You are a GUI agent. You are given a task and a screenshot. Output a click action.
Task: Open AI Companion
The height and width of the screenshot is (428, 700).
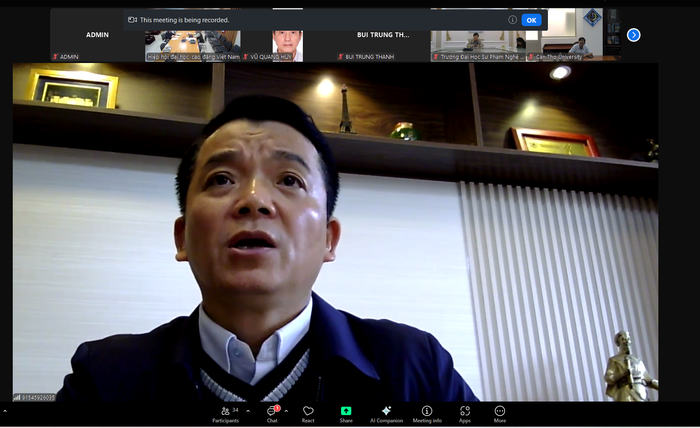(x=387, y=414)
